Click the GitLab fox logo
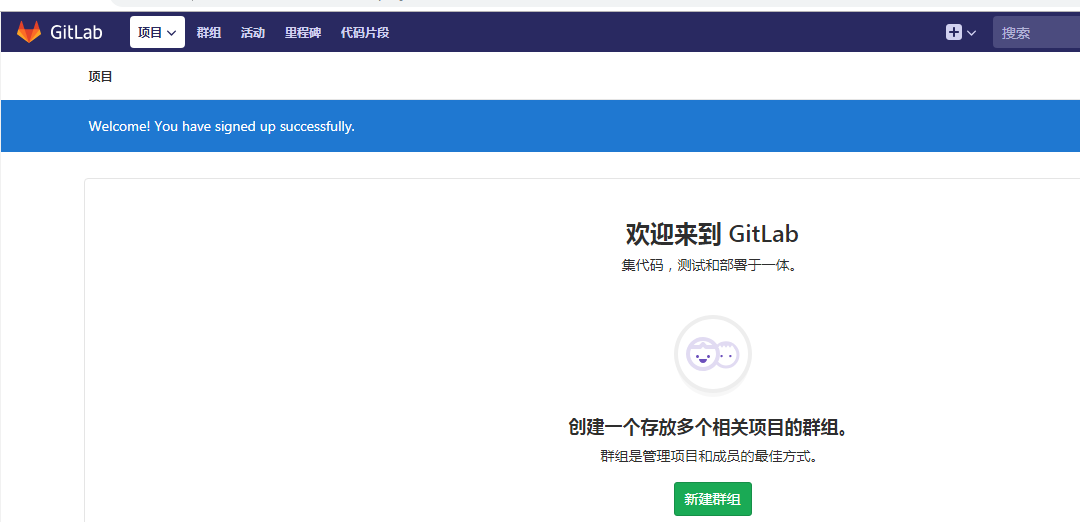The width and height of the screenshot is (1080, 522). [x=29, y=32]
